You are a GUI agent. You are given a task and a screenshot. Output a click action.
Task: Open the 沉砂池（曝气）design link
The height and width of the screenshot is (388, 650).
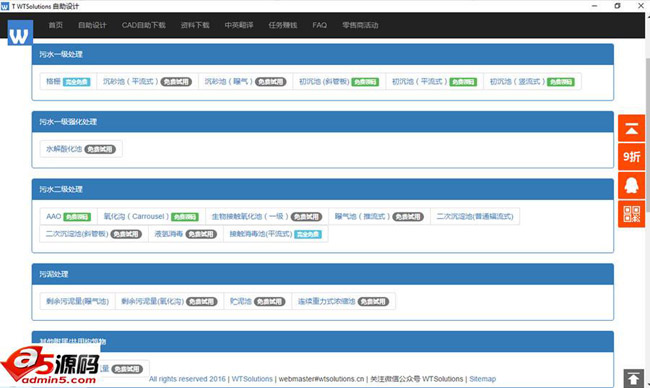(x=245, y=82)
